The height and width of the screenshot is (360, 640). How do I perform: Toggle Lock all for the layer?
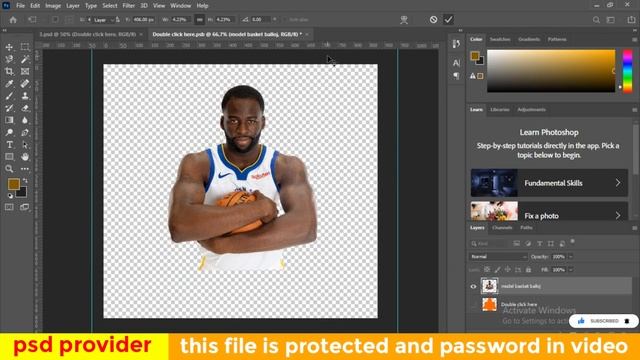529,269
